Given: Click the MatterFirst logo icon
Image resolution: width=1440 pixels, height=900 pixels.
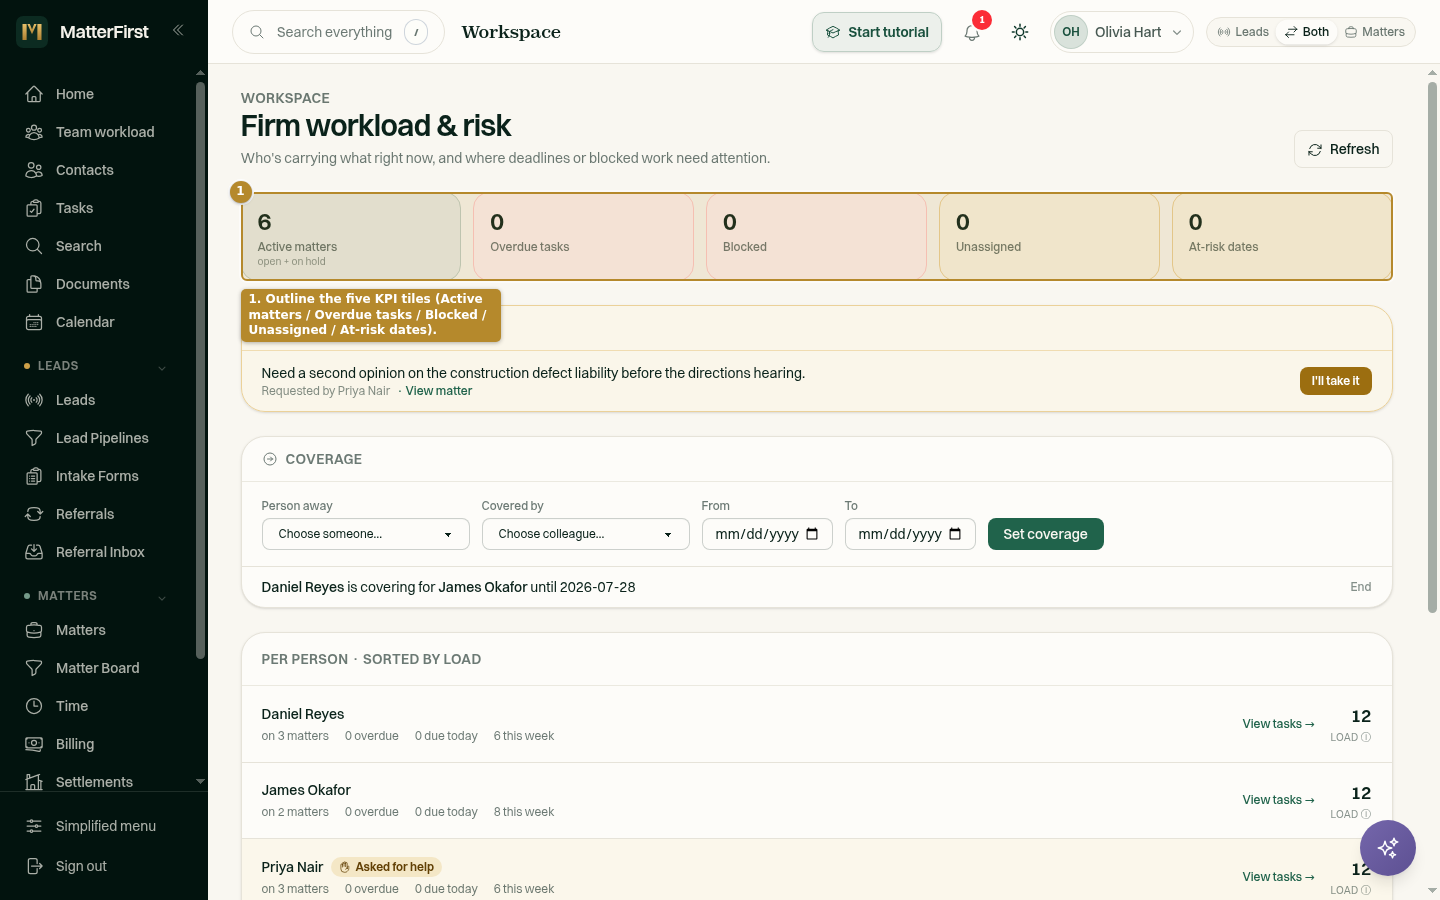Looking at the screenshot, I should (x=32, y=32).
